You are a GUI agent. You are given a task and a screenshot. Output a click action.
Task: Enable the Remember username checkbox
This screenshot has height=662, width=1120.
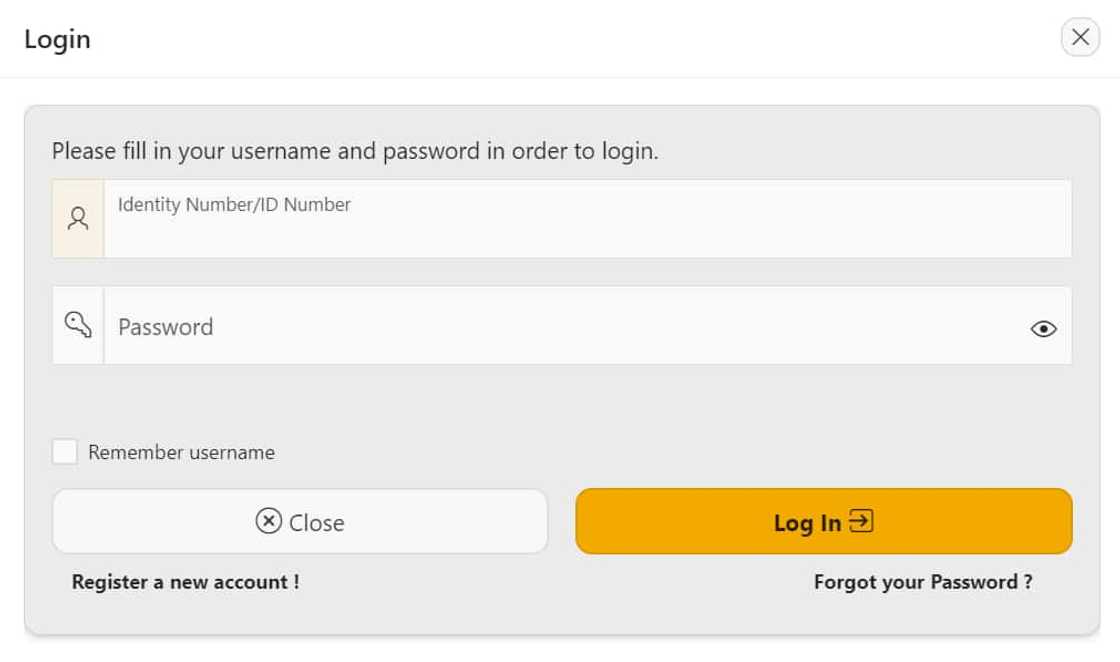[x=65, y=452]
